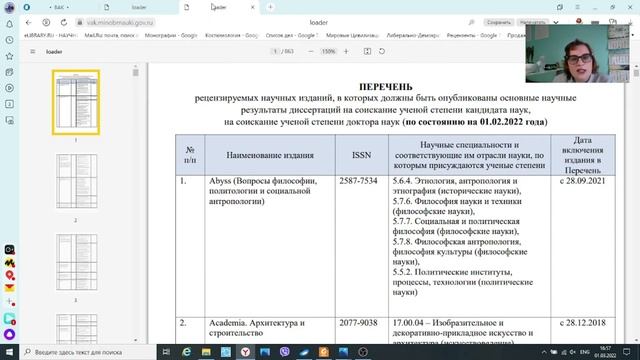Open collections icon in browser sidebar
The image size is (640, 360).
coord(9,72)
